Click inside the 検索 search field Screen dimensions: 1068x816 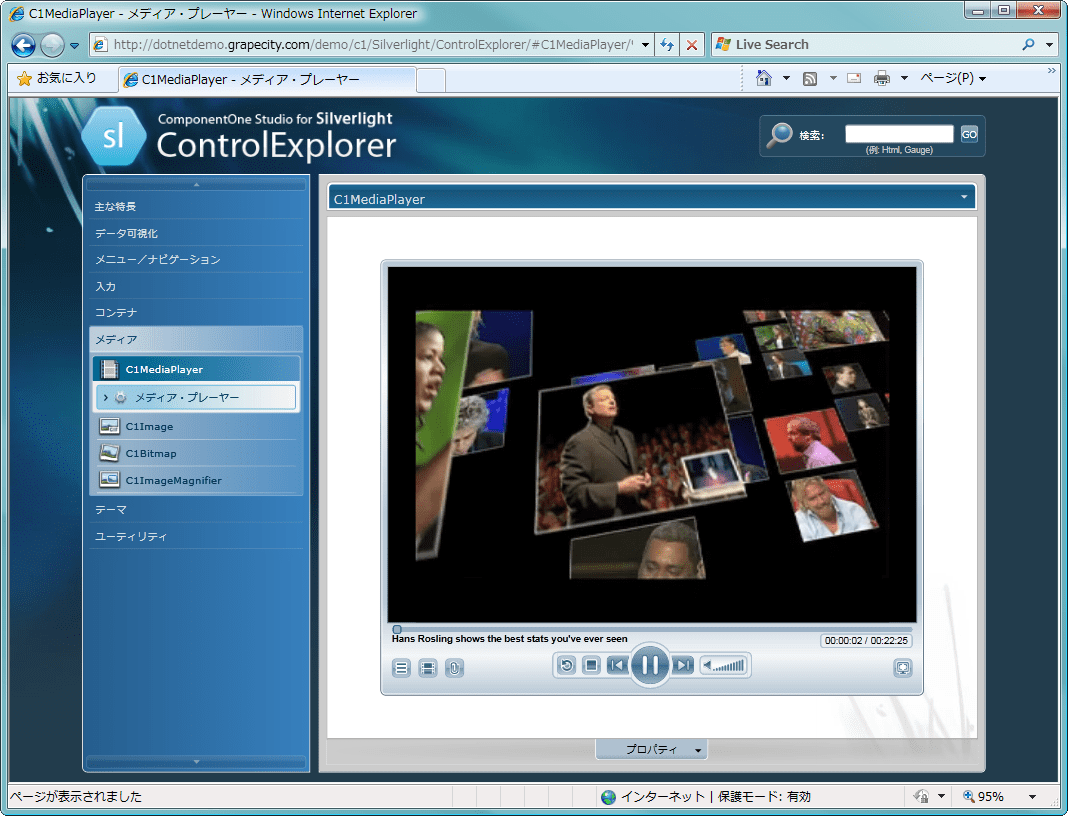898,132
